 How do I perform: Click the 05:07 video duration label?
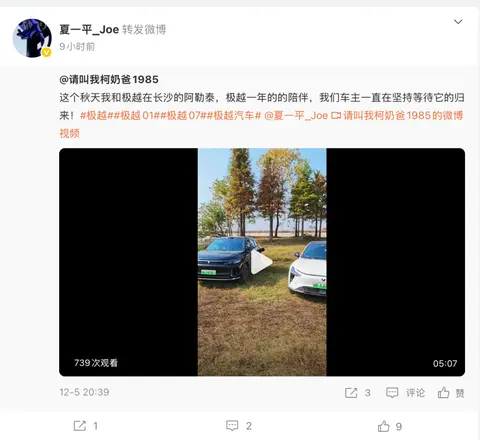[445, 363]
